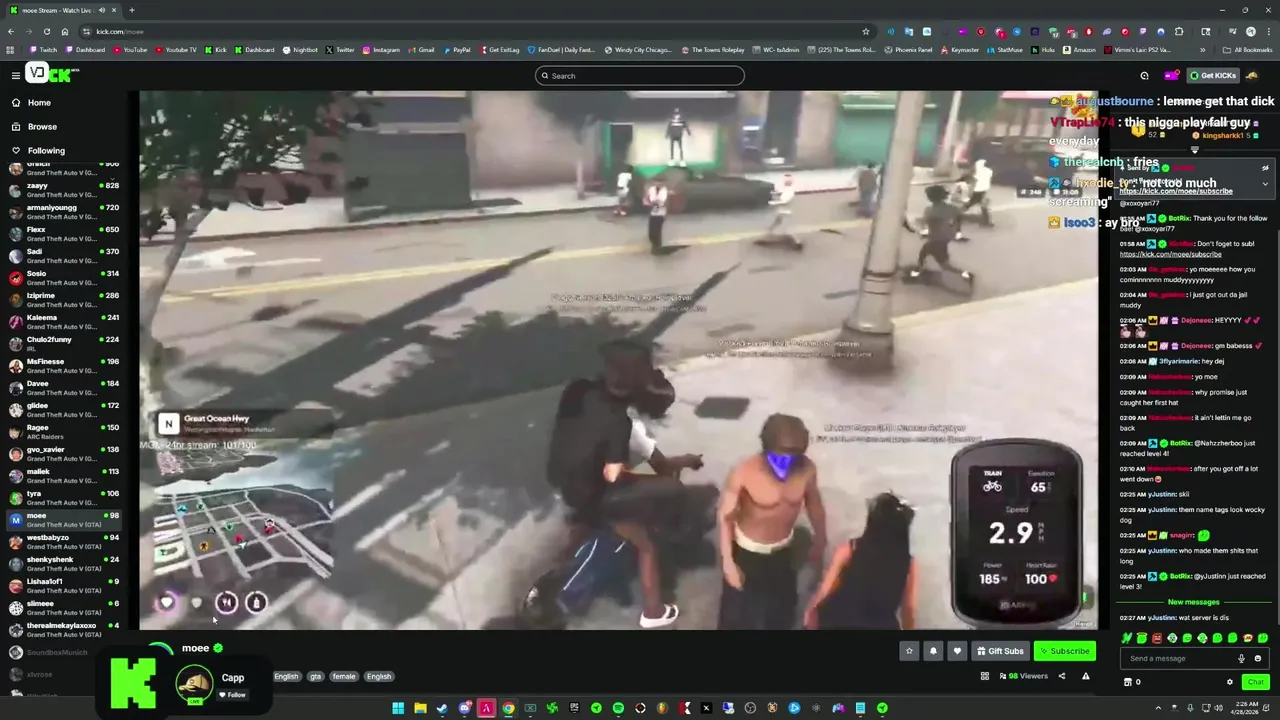Click the microphone icon in chat input
This screenshot has width=1280, height=720.
pos(1241,658)
